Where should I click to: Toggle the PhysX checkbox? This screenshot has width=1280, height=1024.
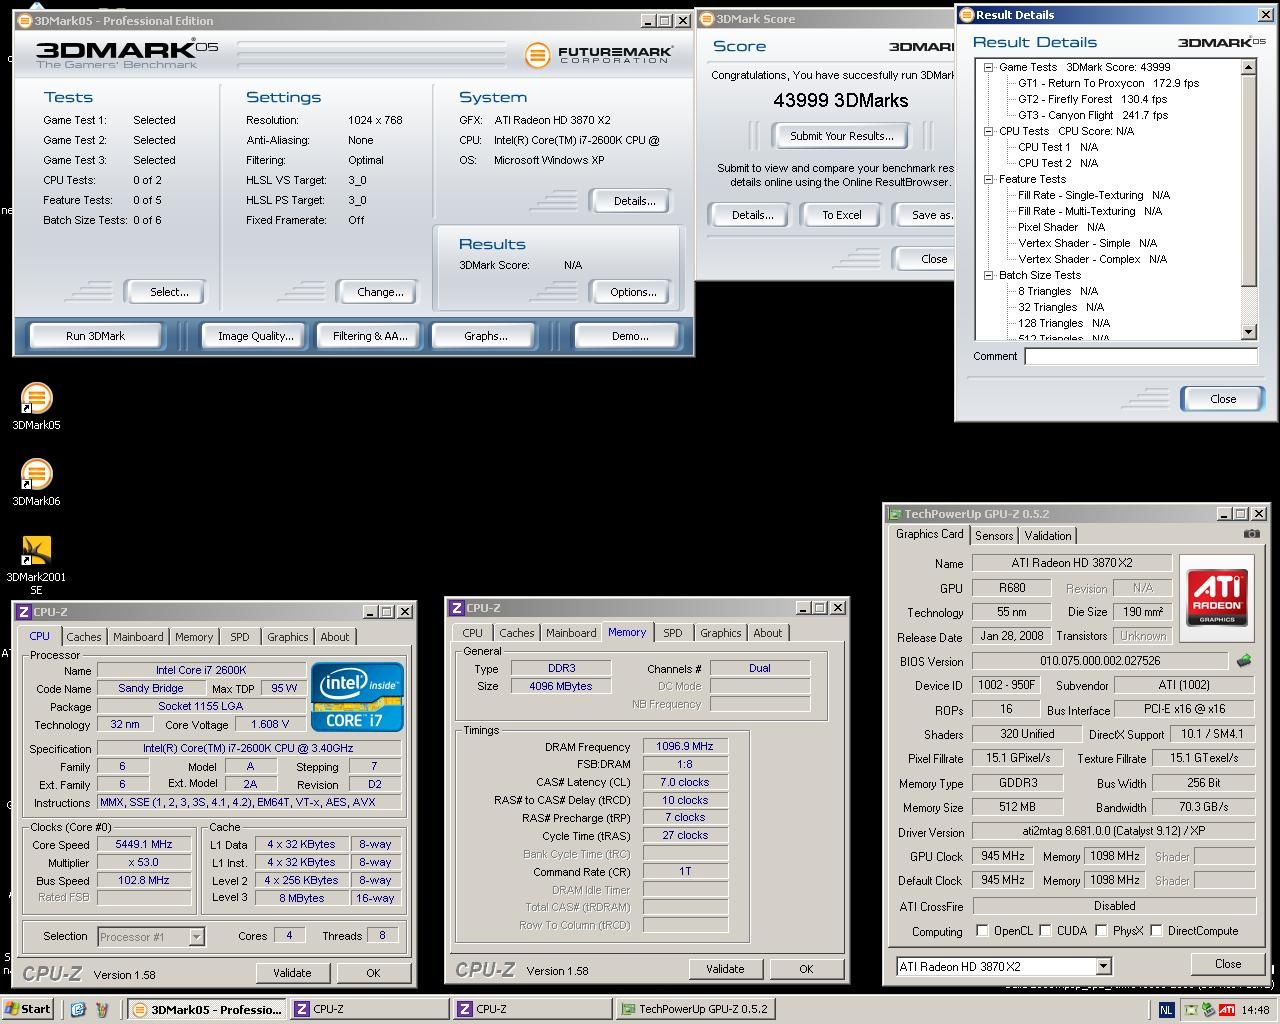1101,931
